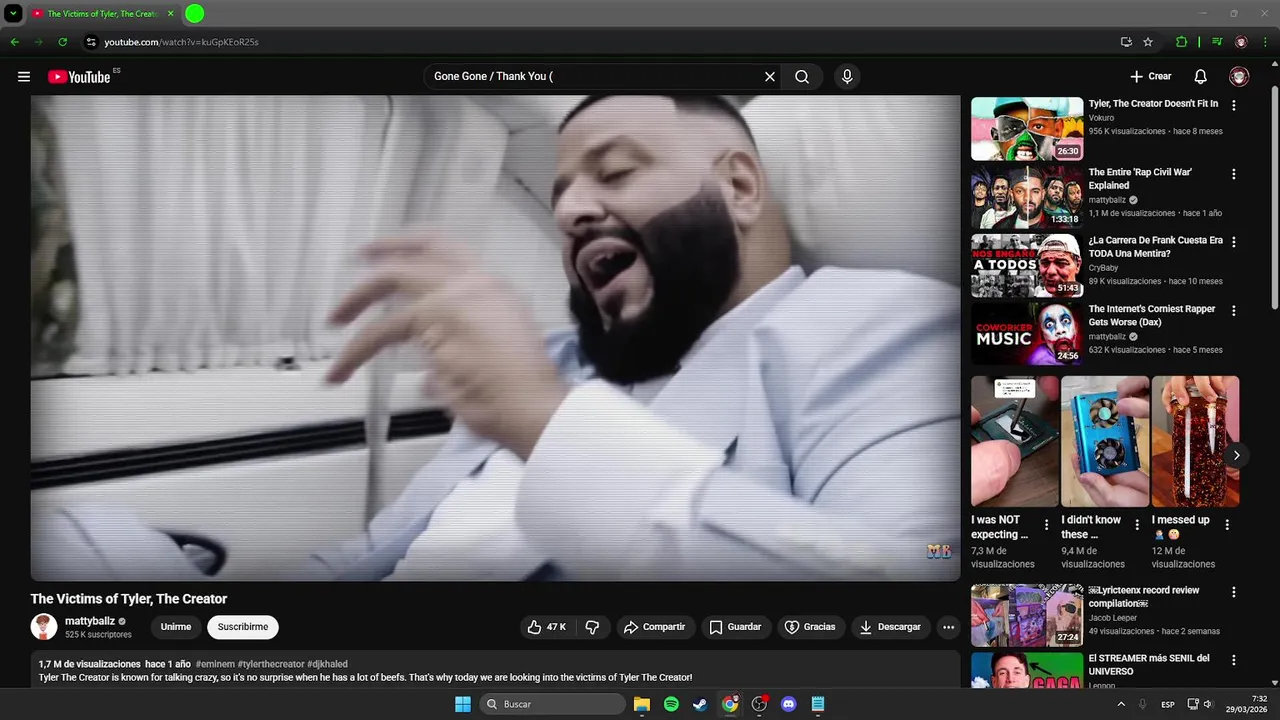Go back in browser history

point(14,42)
